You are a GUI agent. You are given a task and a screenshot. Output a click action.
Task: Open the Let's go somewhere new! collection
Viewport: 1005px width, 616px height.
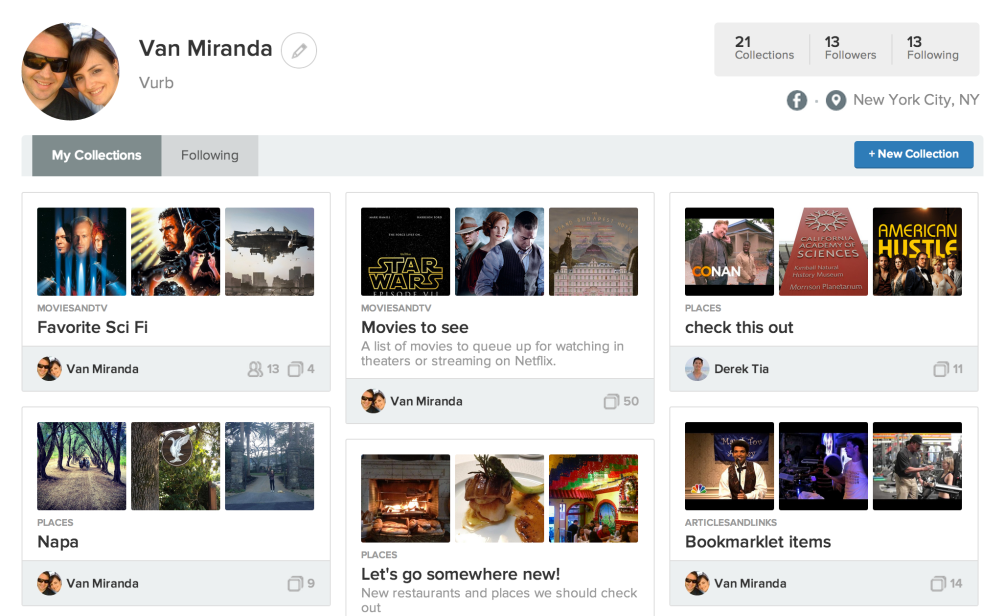click(460, 574)
